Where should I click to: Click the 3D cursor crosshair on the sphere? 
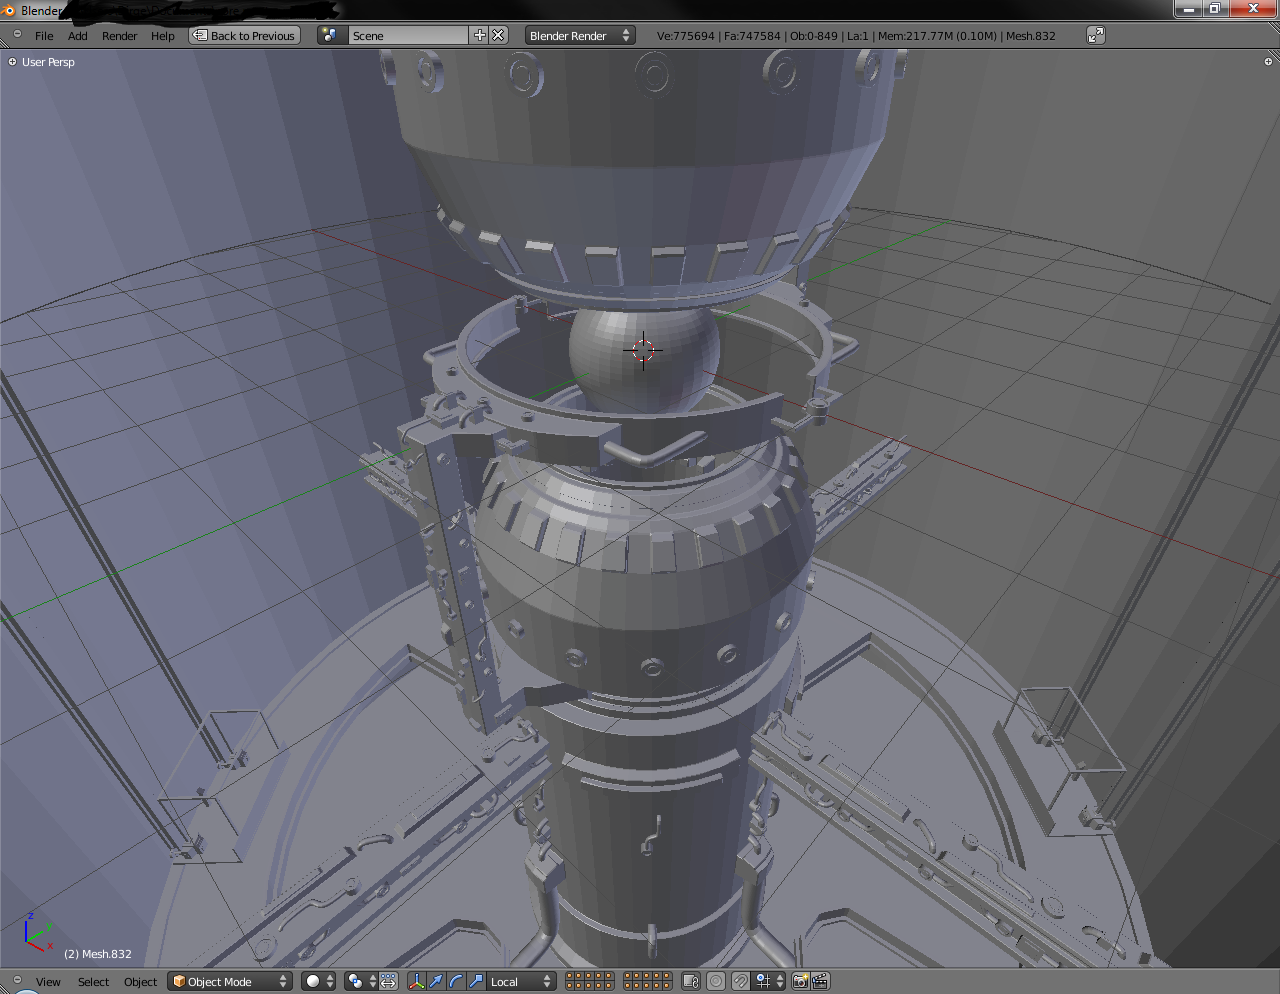[x=643, y=350]
